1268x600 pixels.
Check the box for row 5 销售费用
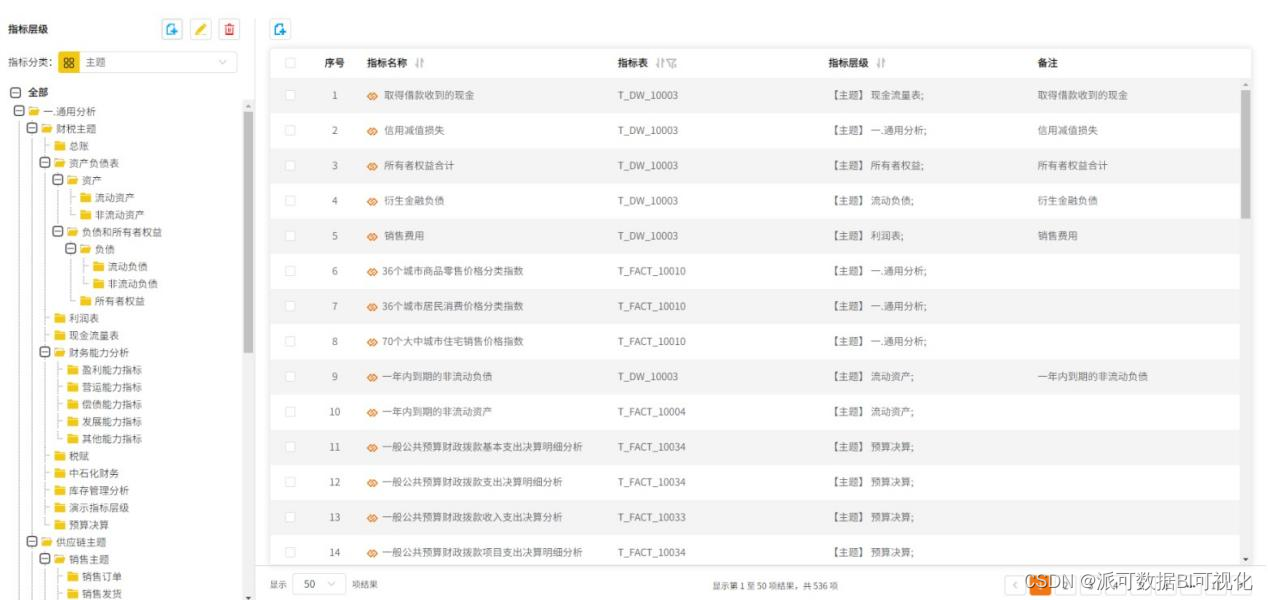point(290,236)
